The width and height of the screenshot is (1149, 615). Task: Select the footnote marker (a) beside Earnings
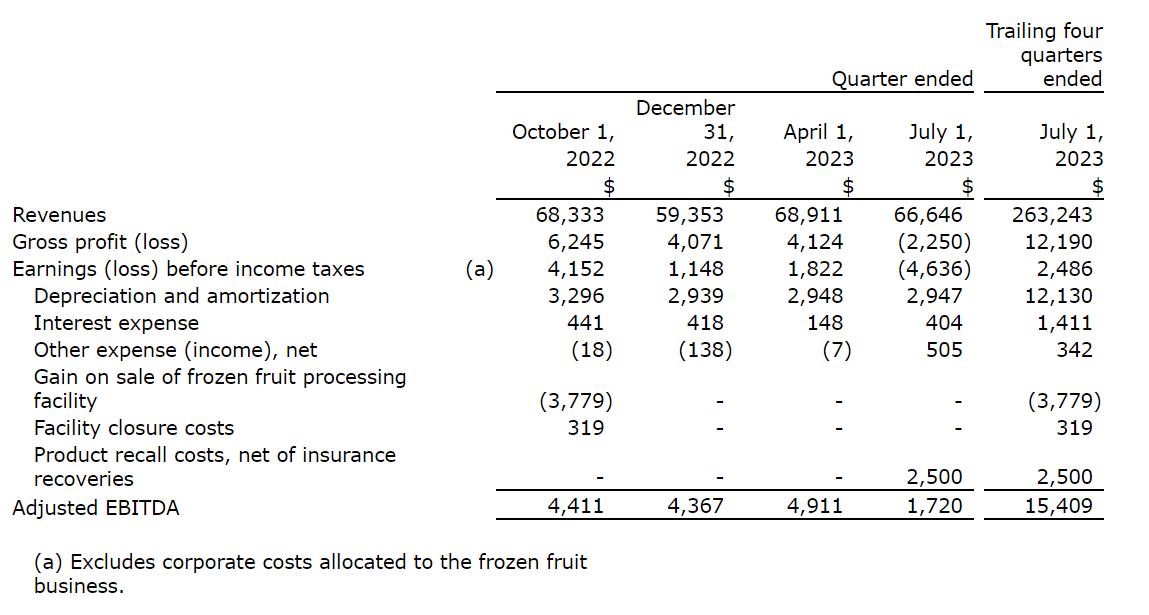pos(480,269)
